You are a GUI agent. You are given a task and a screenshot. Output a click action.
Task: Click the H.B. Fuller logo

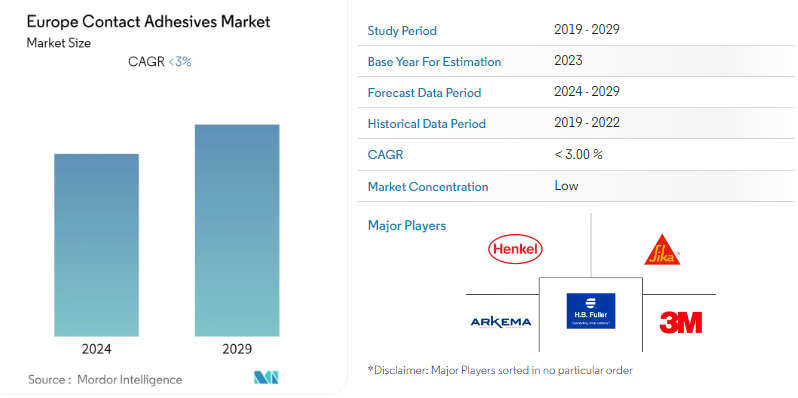coord(591,311)
